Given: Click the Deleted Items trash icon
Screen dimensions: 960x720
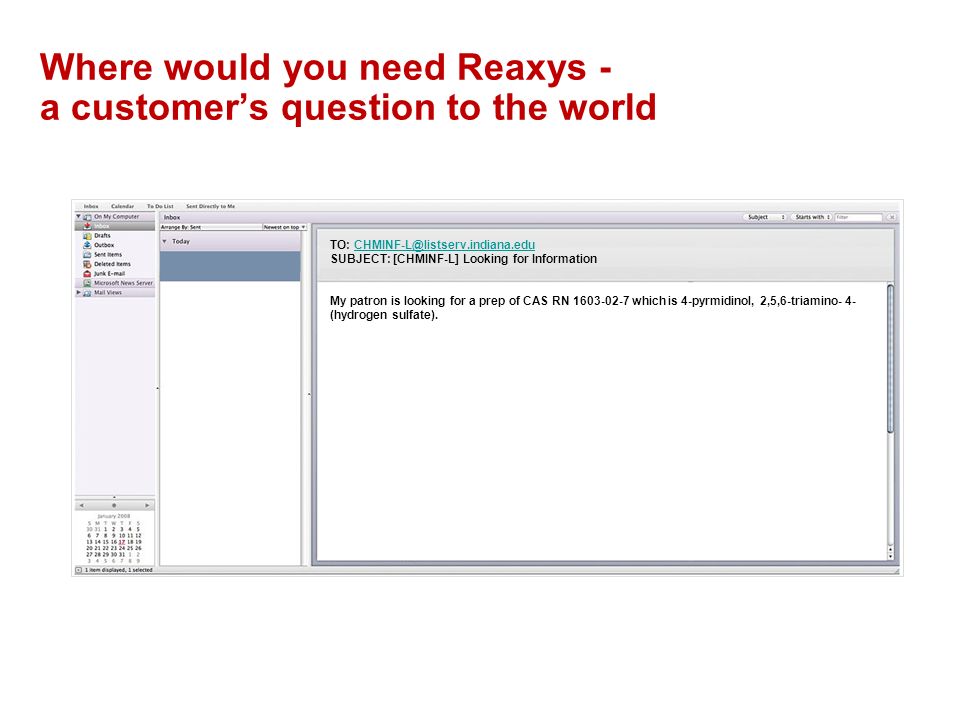Looking at the screenshot, I should tap(87, 264).
